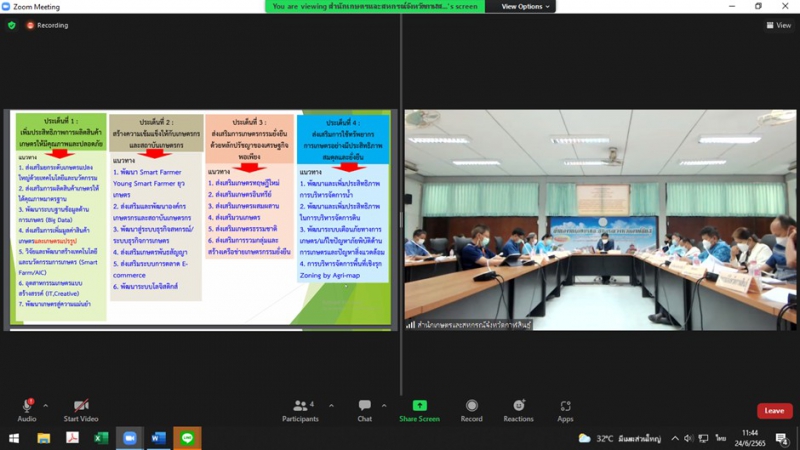Open the Chat panel
Viewport: 800px width, 450px height.
point(364,408)
